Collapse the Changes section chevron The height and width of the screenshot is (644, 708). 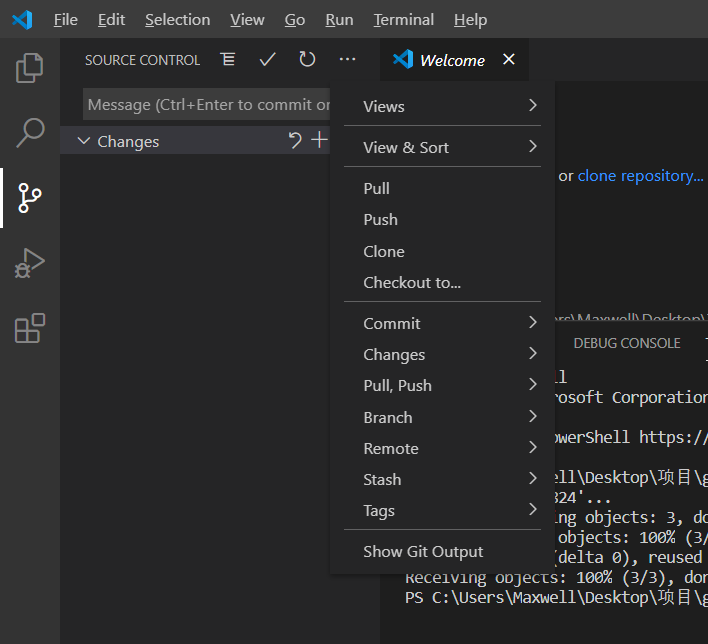click(84, 141)
